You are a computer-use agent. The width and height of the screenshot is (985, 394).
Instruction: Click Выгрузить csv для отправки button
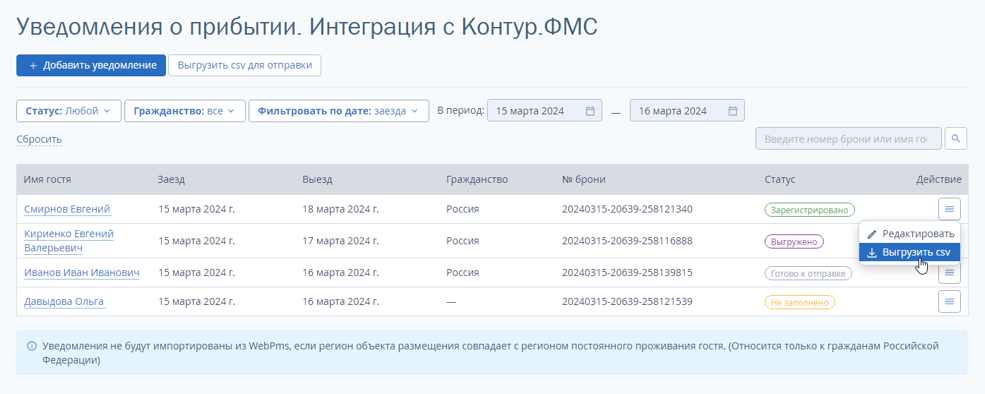coord(245,65)
